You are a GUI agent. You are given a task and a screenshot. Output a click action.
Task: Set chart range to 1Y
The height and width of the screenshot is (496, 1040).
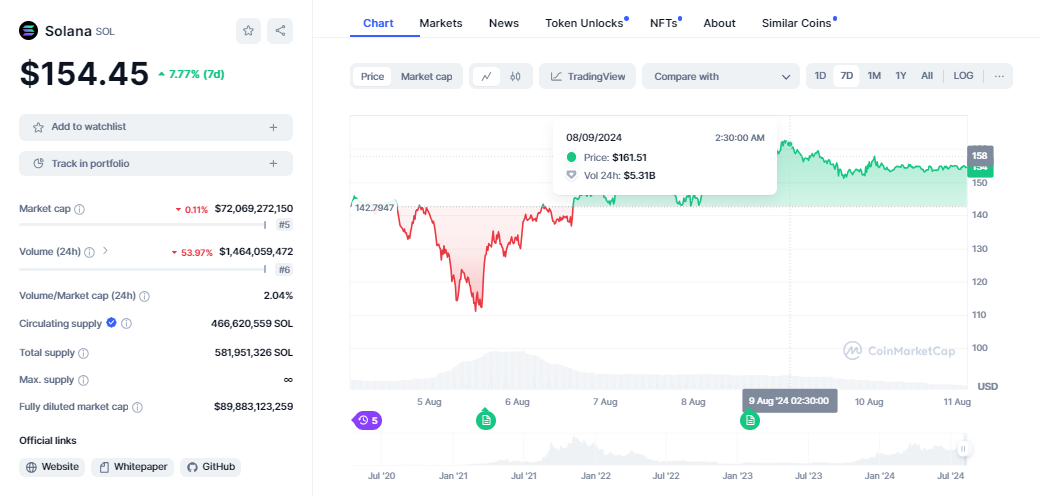pyautogui.click(x=901, y=76)
